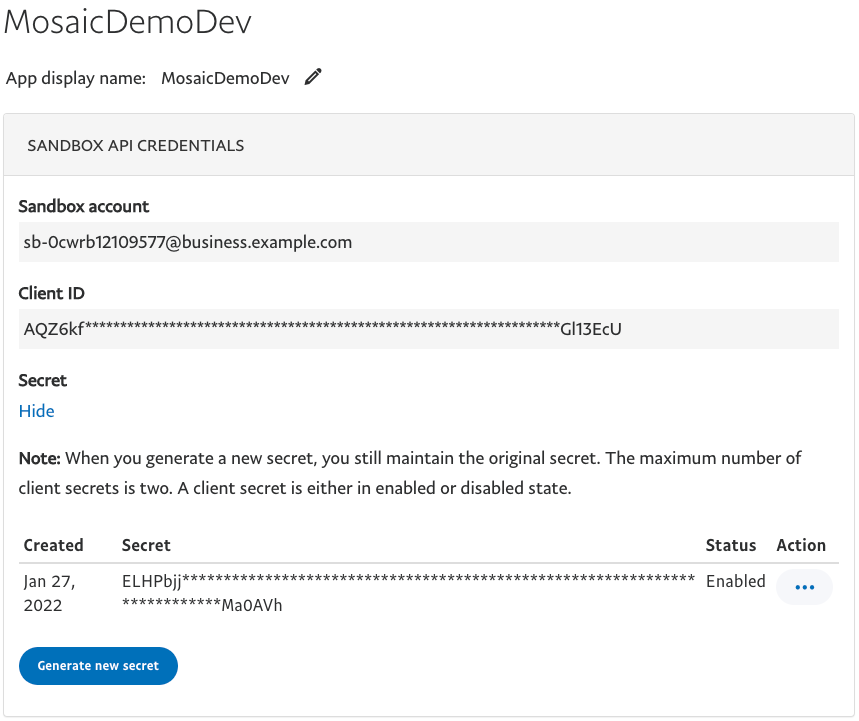Click the Note text about client secrets
This screenshot has width=859, height=721.
click(410, 474)
